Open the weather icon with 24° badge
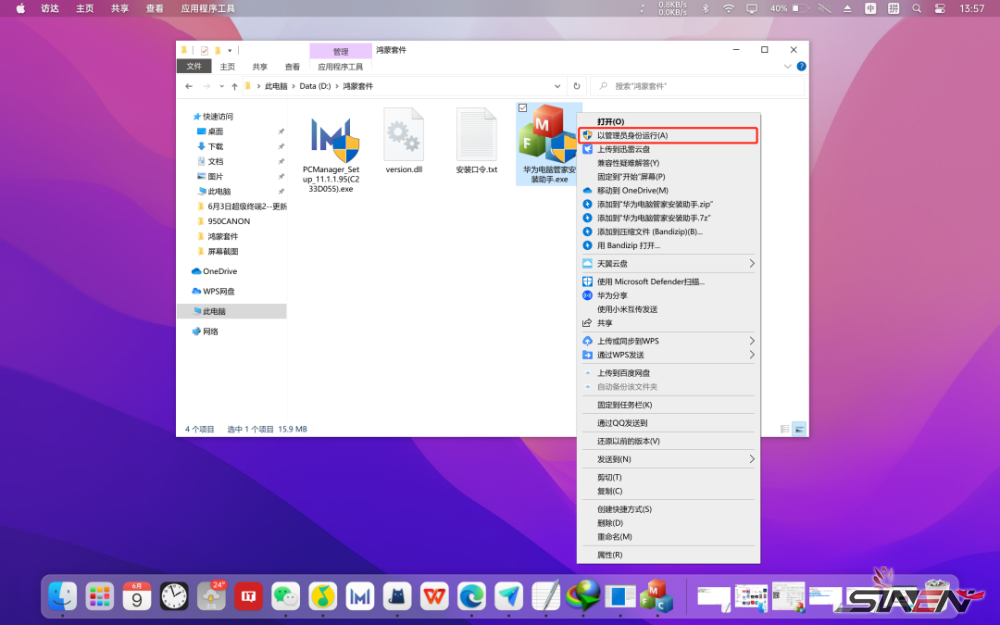Screen dimensions: 1000x625 [211, 596]
